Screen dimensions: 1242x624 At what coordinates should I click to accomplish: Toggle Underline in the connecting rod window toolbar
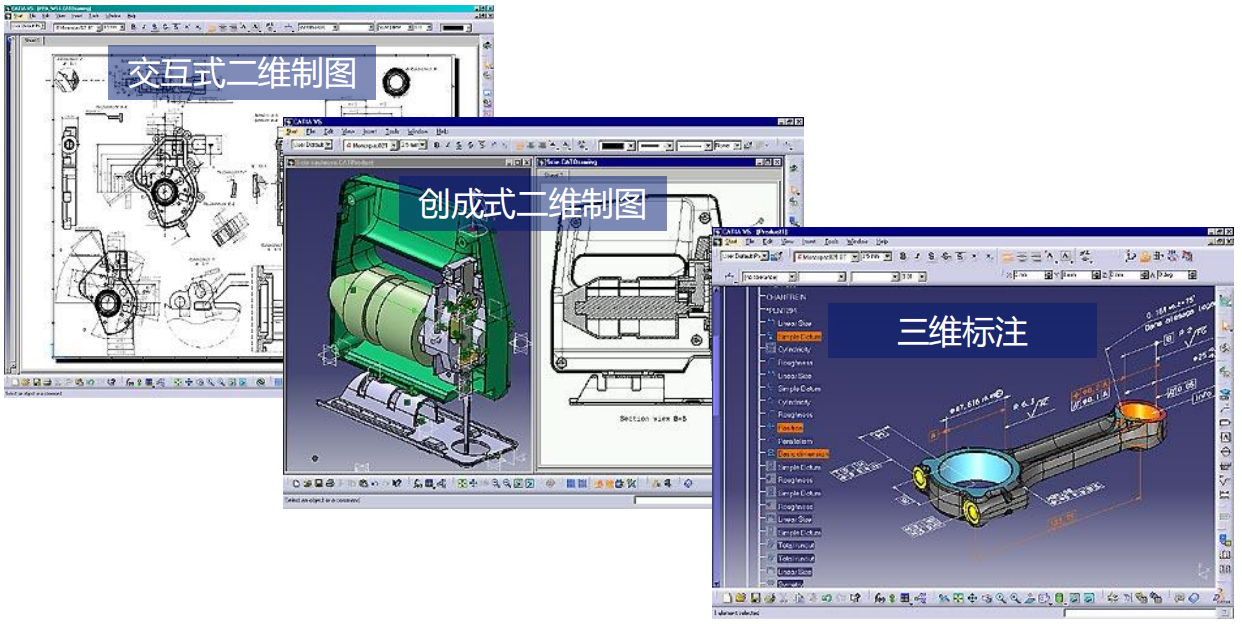[931, 256]
